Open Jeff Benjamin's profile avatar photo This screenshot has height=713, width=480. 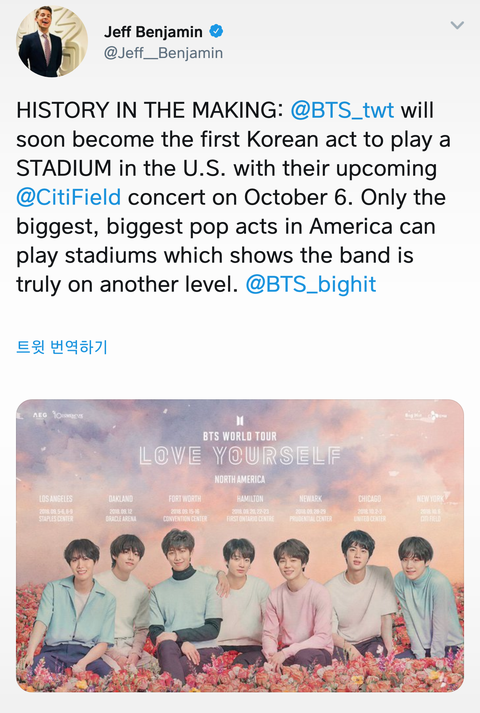click(51, 42)
